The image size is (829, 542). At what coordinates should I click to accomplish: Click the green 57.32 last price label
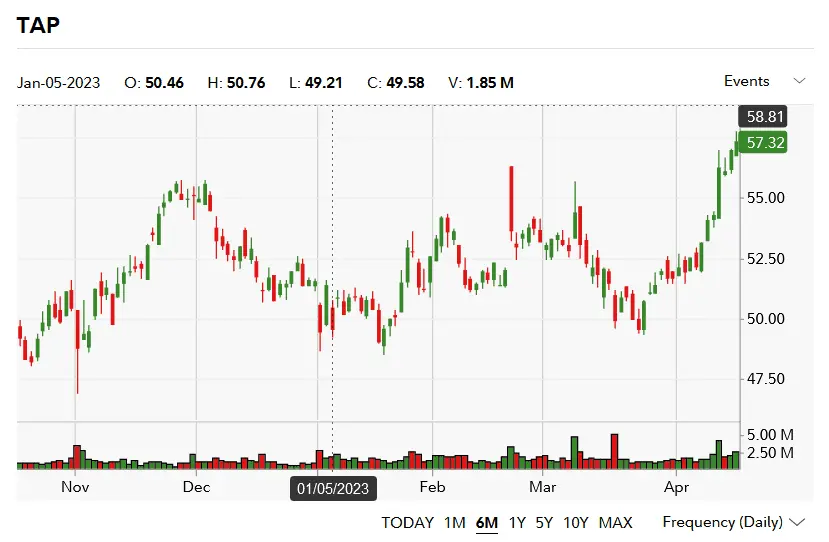pyautogui.click(x=763, y=142)
